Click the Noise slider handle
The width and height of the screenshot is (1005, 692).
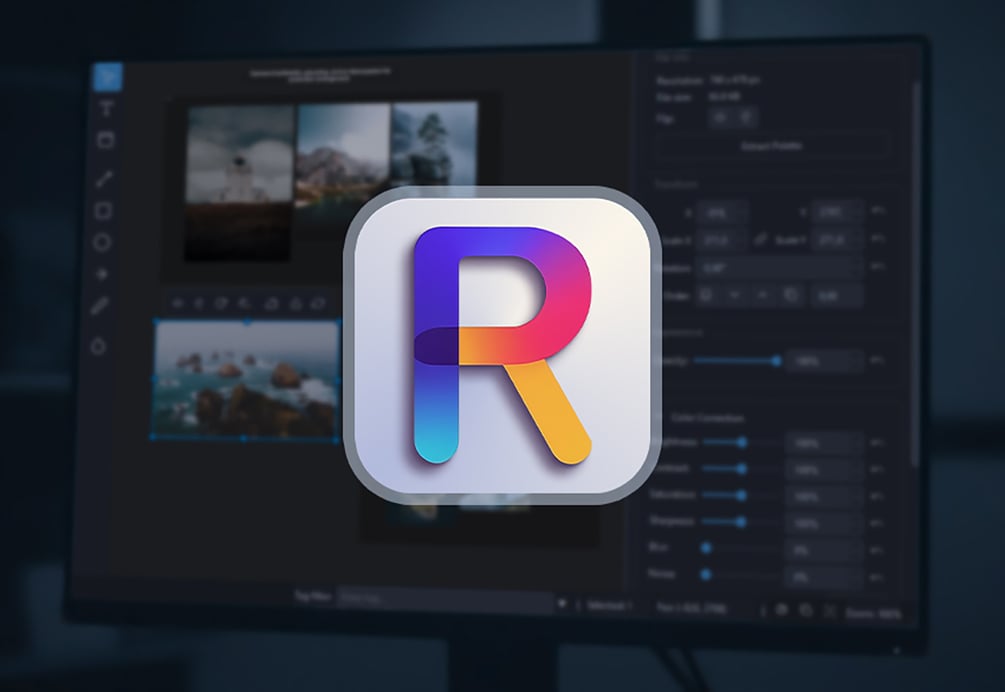pos(706,575)
